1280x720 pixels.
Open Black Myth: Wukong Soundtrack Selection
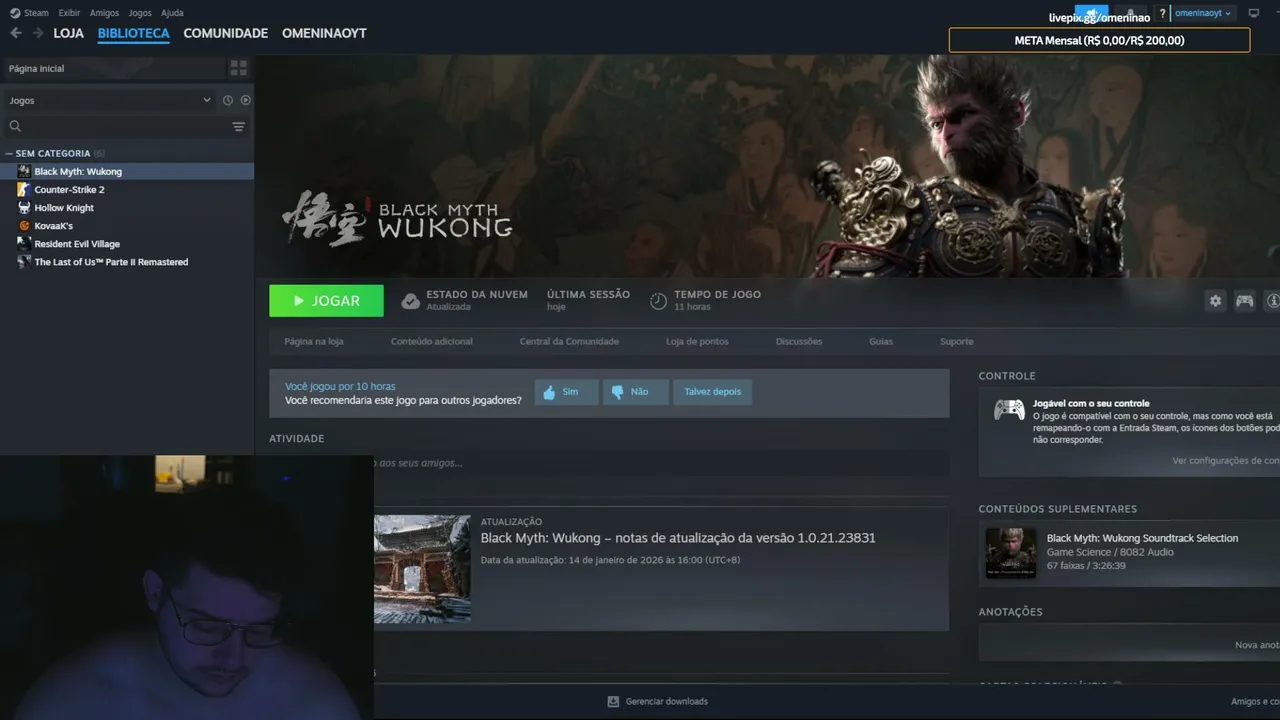[1142, 538]
